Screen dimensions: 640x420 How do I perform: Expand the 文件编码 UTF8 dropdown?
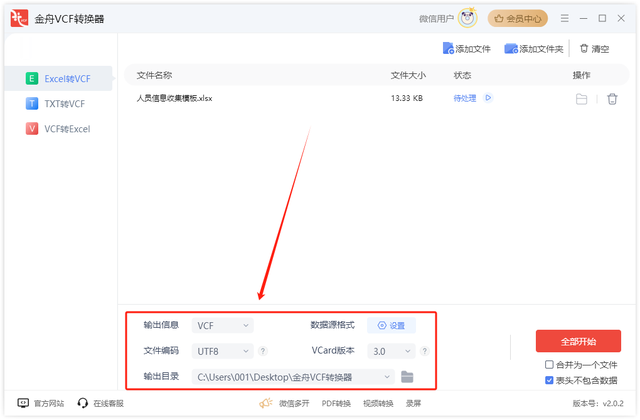[x=222, y=351]
